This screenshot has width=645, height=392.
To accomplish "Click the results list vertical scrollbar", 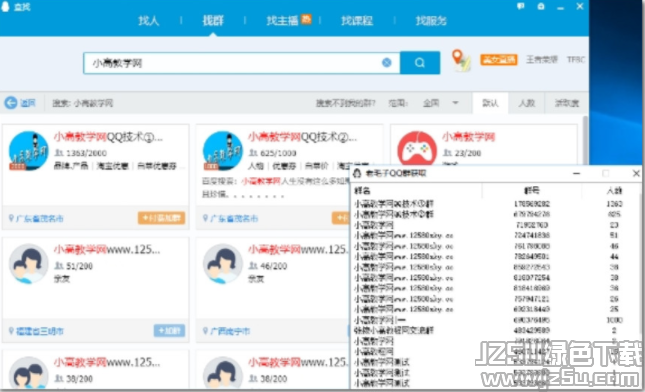I will 585,141.
